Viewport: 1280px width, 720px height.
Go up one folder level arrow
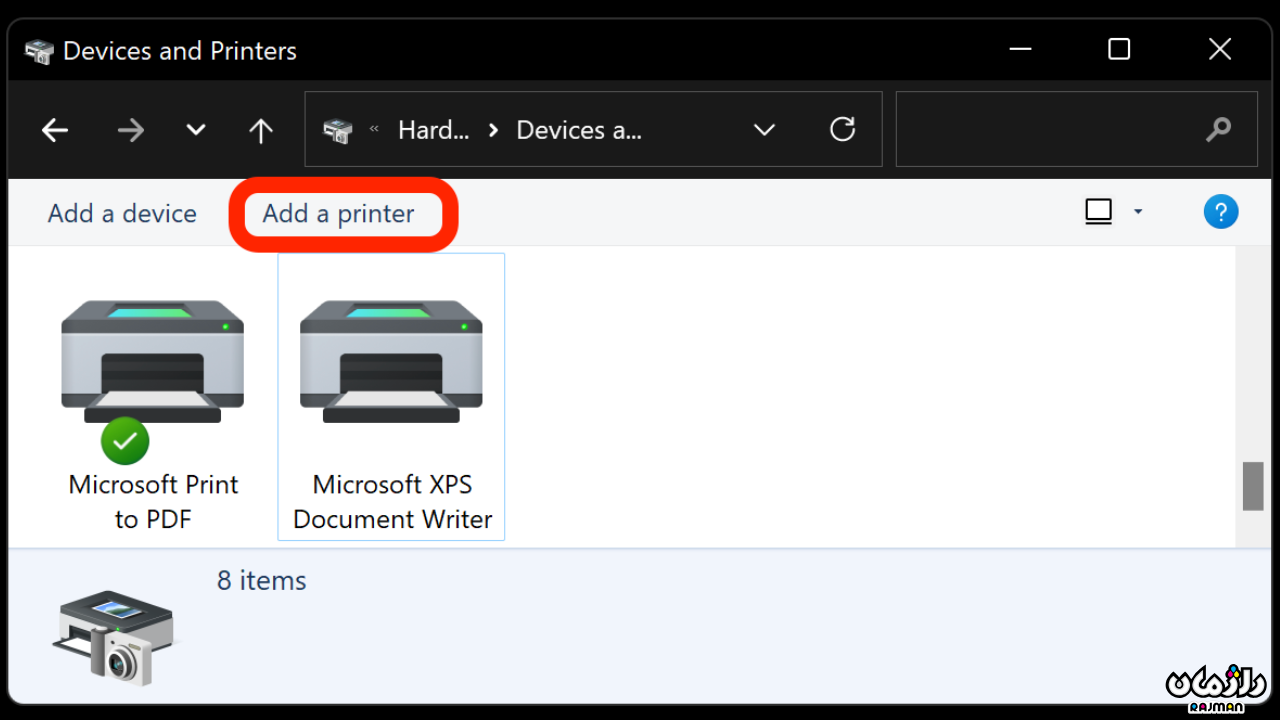tap(261, 130)
